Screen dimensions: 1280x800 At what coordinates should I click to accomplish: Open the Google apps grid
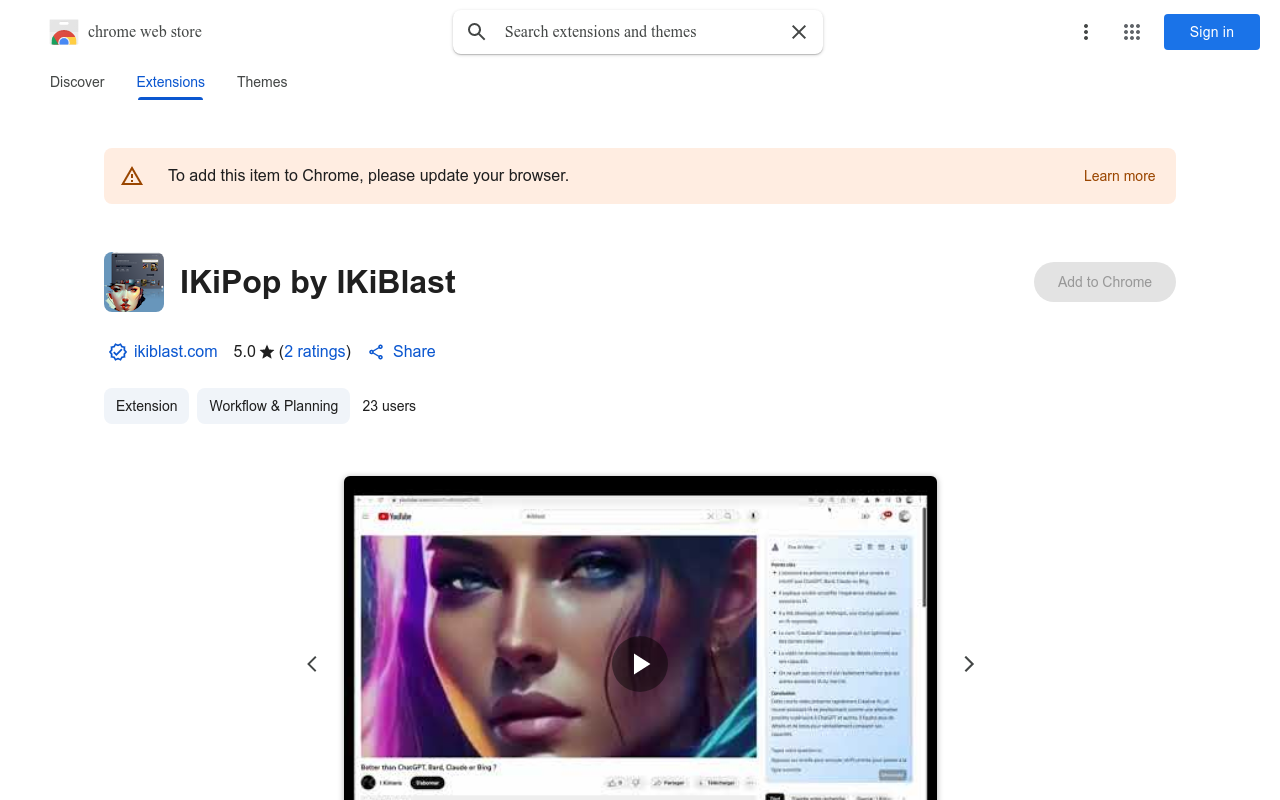tap(1132, 32)
